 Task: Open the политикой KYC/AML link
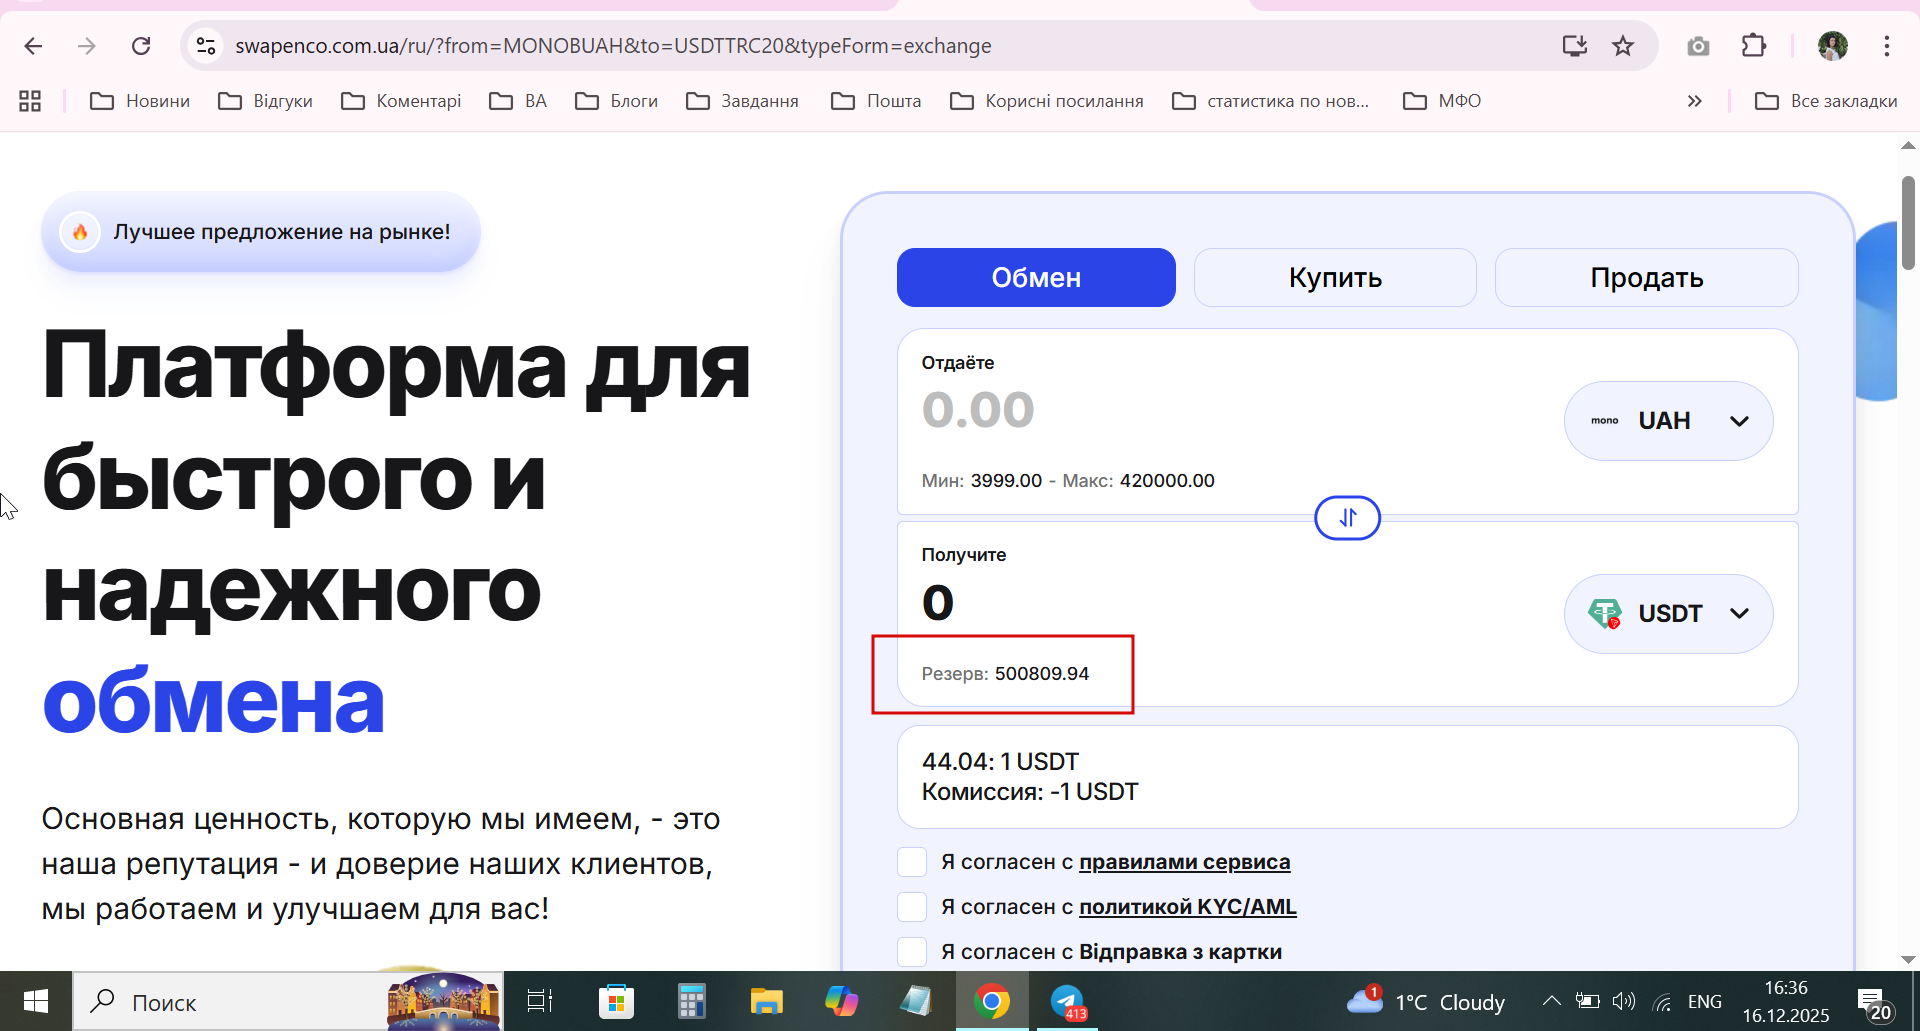[x=1188, y=907]
